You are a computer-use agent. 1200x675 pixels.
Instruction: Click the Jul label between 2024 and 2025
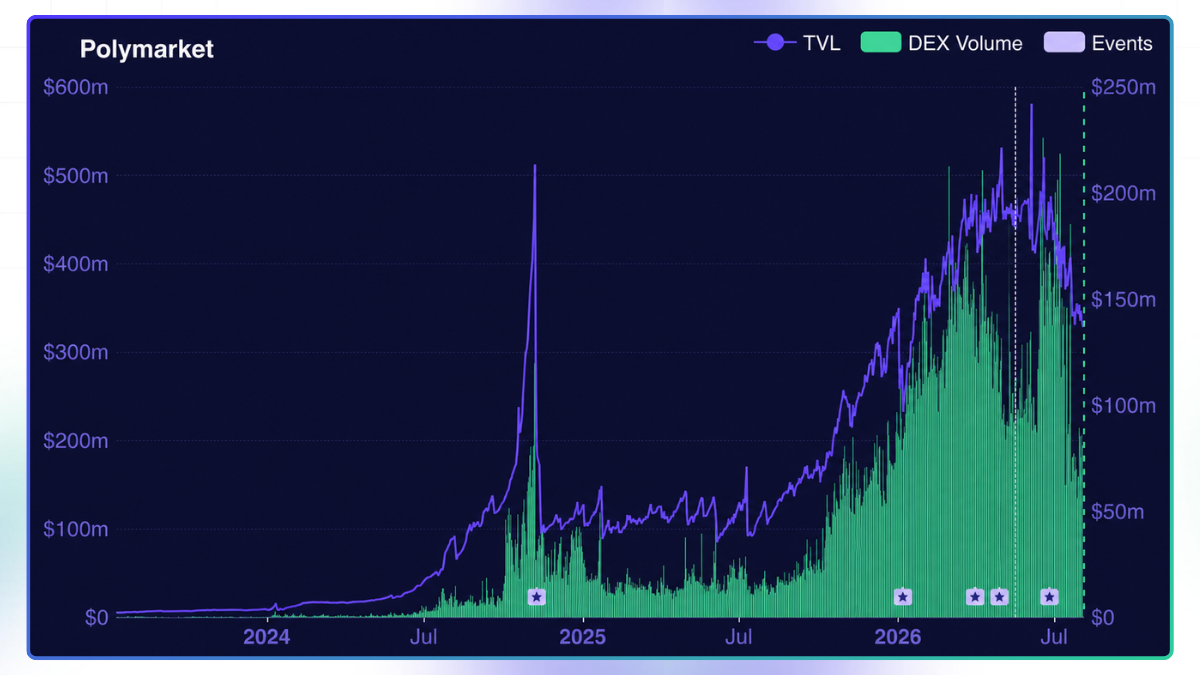point(424,637)
